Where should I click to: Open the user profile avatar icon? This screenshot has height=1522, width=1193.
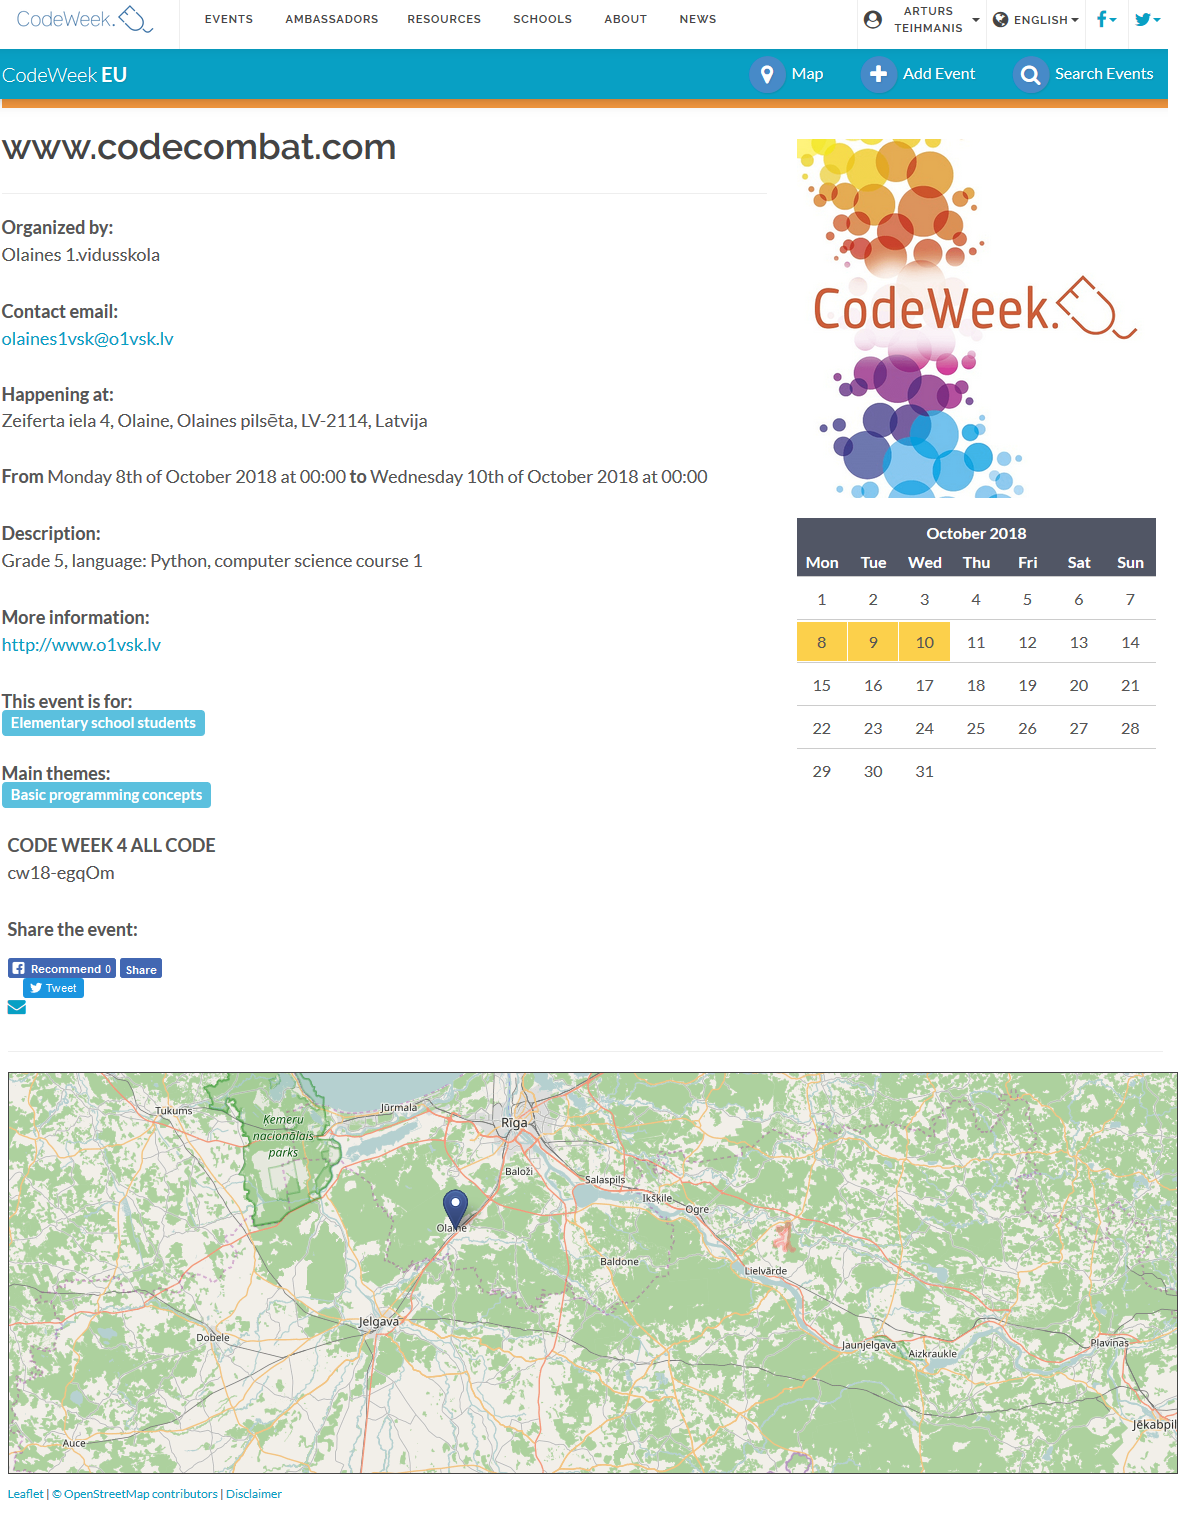873,20
